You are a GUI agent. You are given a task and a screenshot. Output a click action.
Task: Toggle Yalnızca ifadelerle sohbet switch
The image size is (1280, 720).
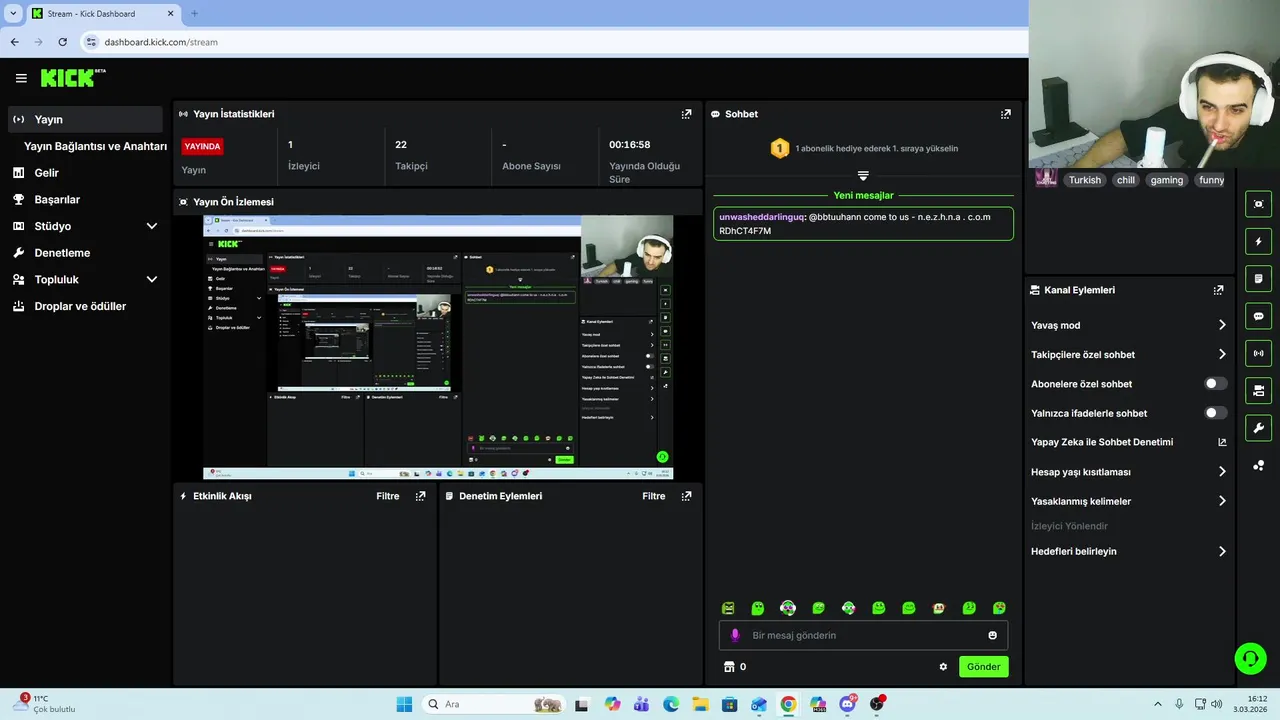click(x=1216, y=413)
